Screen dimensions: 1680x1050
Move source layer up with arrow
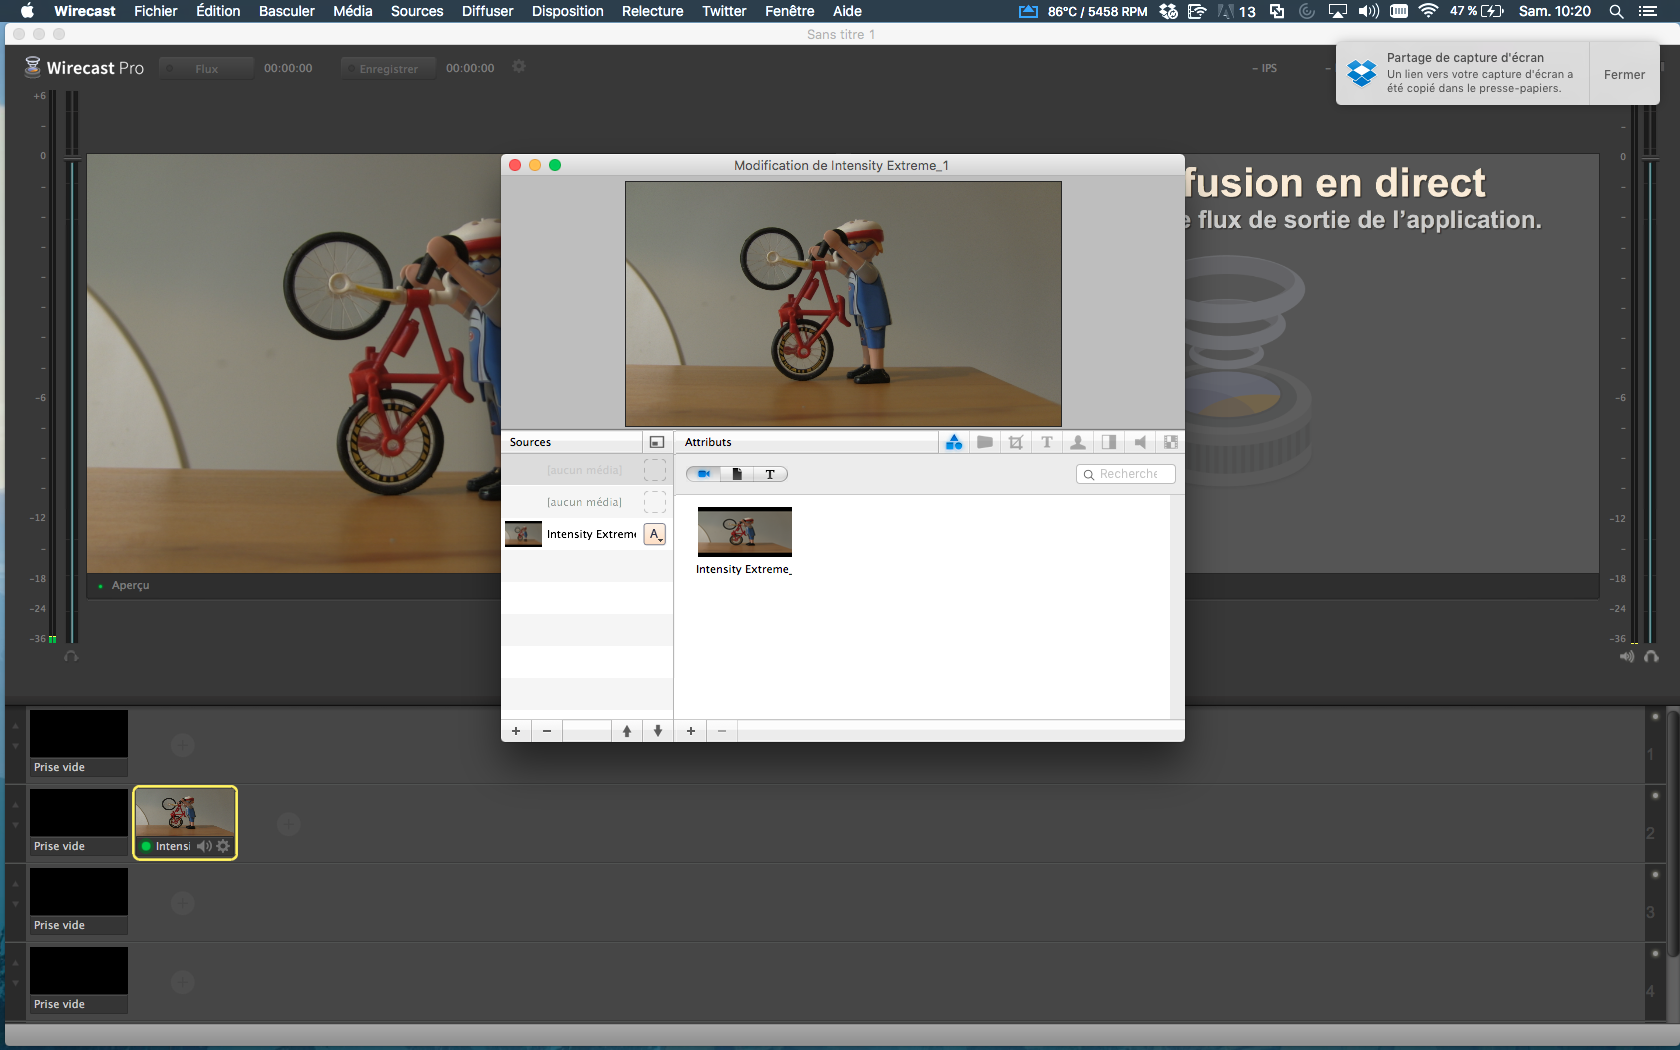pos(627,731)
